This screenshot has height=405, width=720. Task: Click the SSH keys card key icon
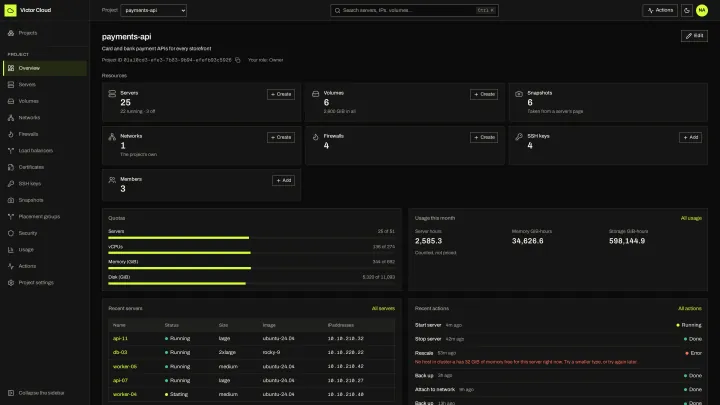coord(519,137)
